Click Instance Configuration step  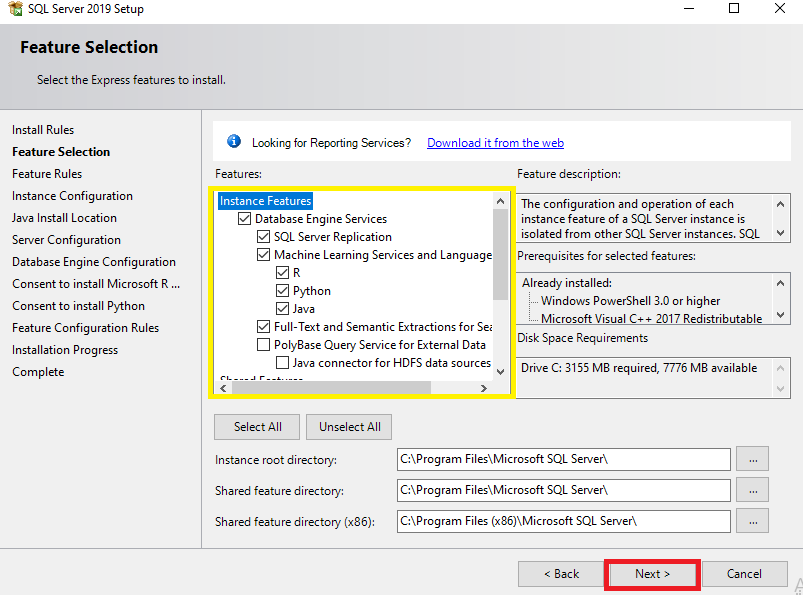click(x=72, y=196)
